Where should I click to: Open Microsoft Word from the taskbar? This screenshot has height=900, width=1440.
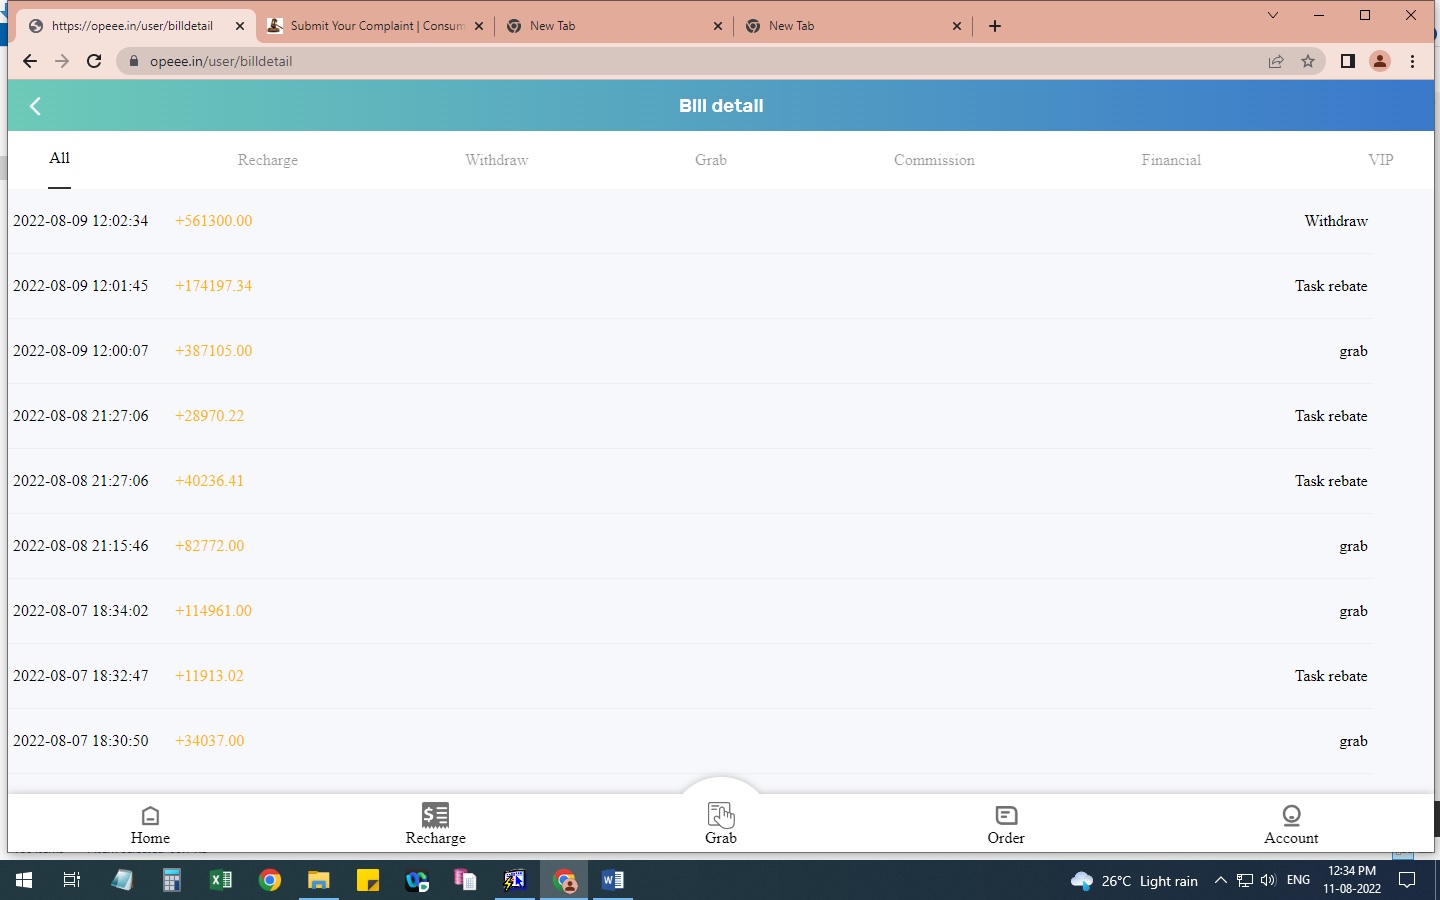tap(612, 880)
